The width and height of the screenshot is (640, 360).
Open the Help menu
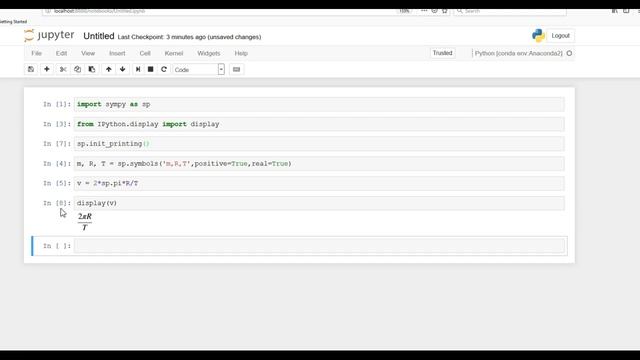pyautogui.click(x=241, y=53)
